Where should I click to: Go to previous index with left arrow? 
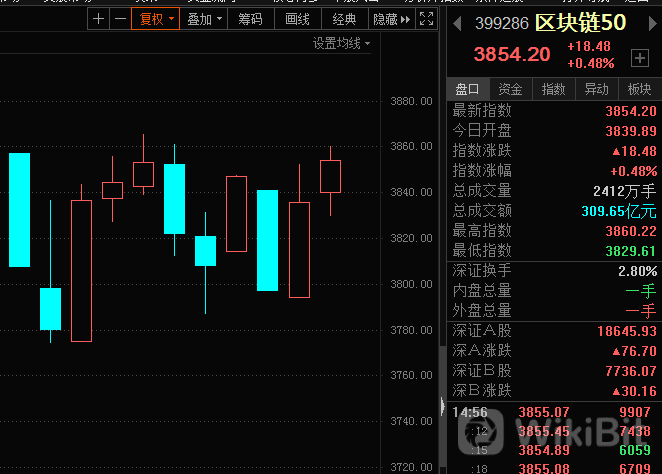click(457, 23)
